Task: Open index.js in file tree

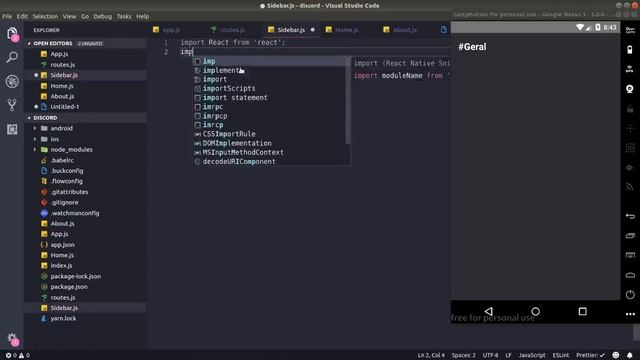Action: (86, 266)
